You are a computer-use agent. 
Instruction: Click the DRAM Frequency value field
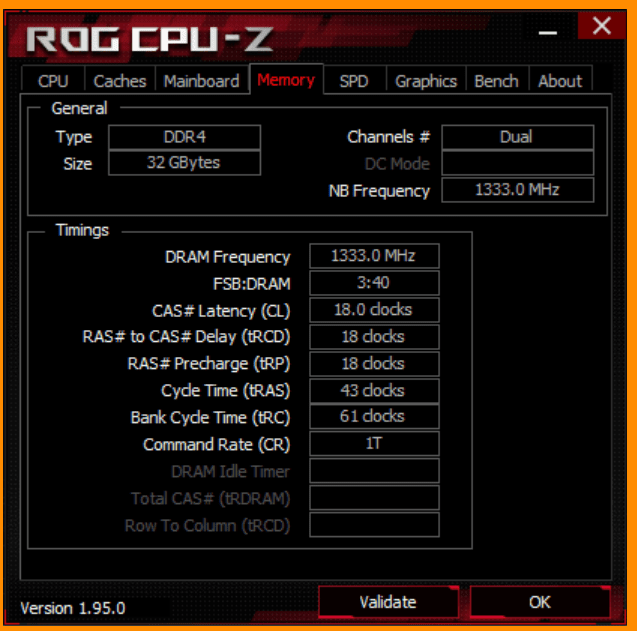[x=374, y=256]
